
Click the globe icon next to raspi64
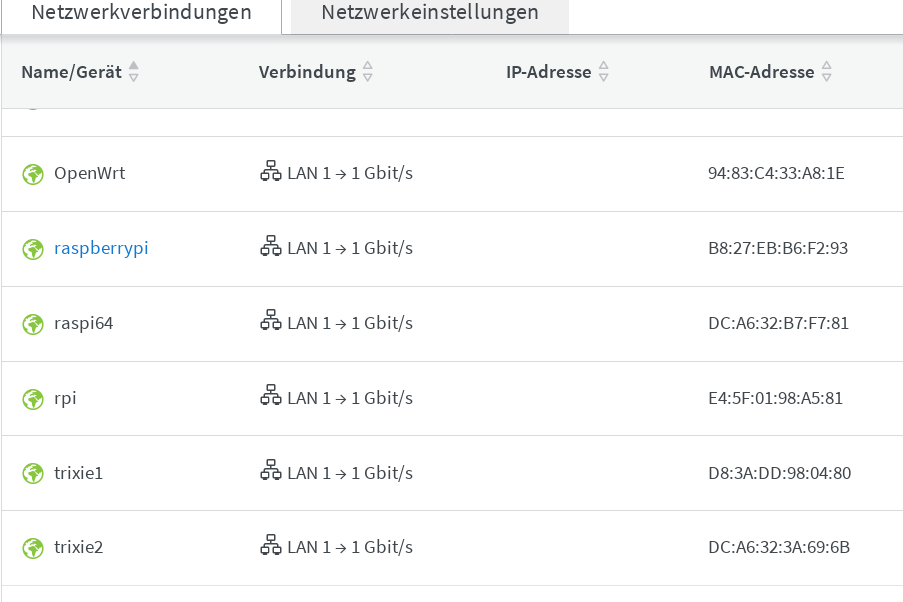tap(33, 324)
